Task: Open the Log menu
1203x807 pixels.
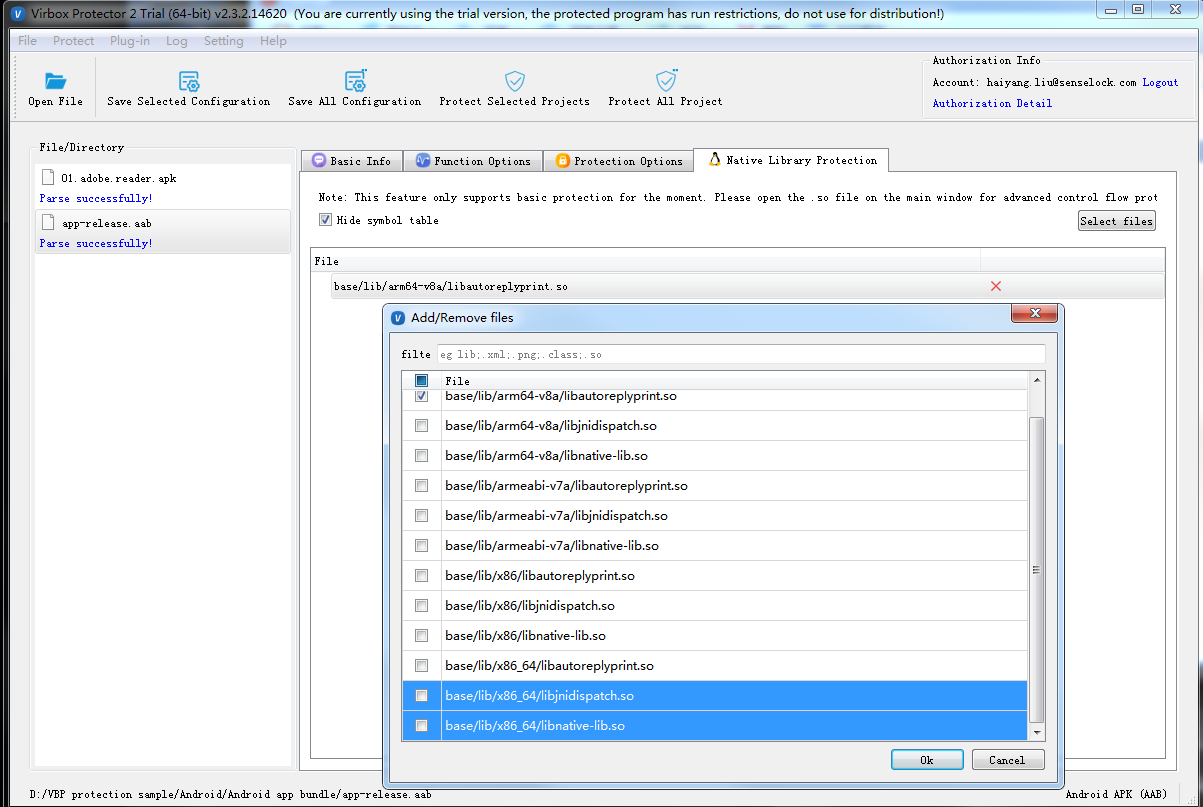Action: point(177,41)
